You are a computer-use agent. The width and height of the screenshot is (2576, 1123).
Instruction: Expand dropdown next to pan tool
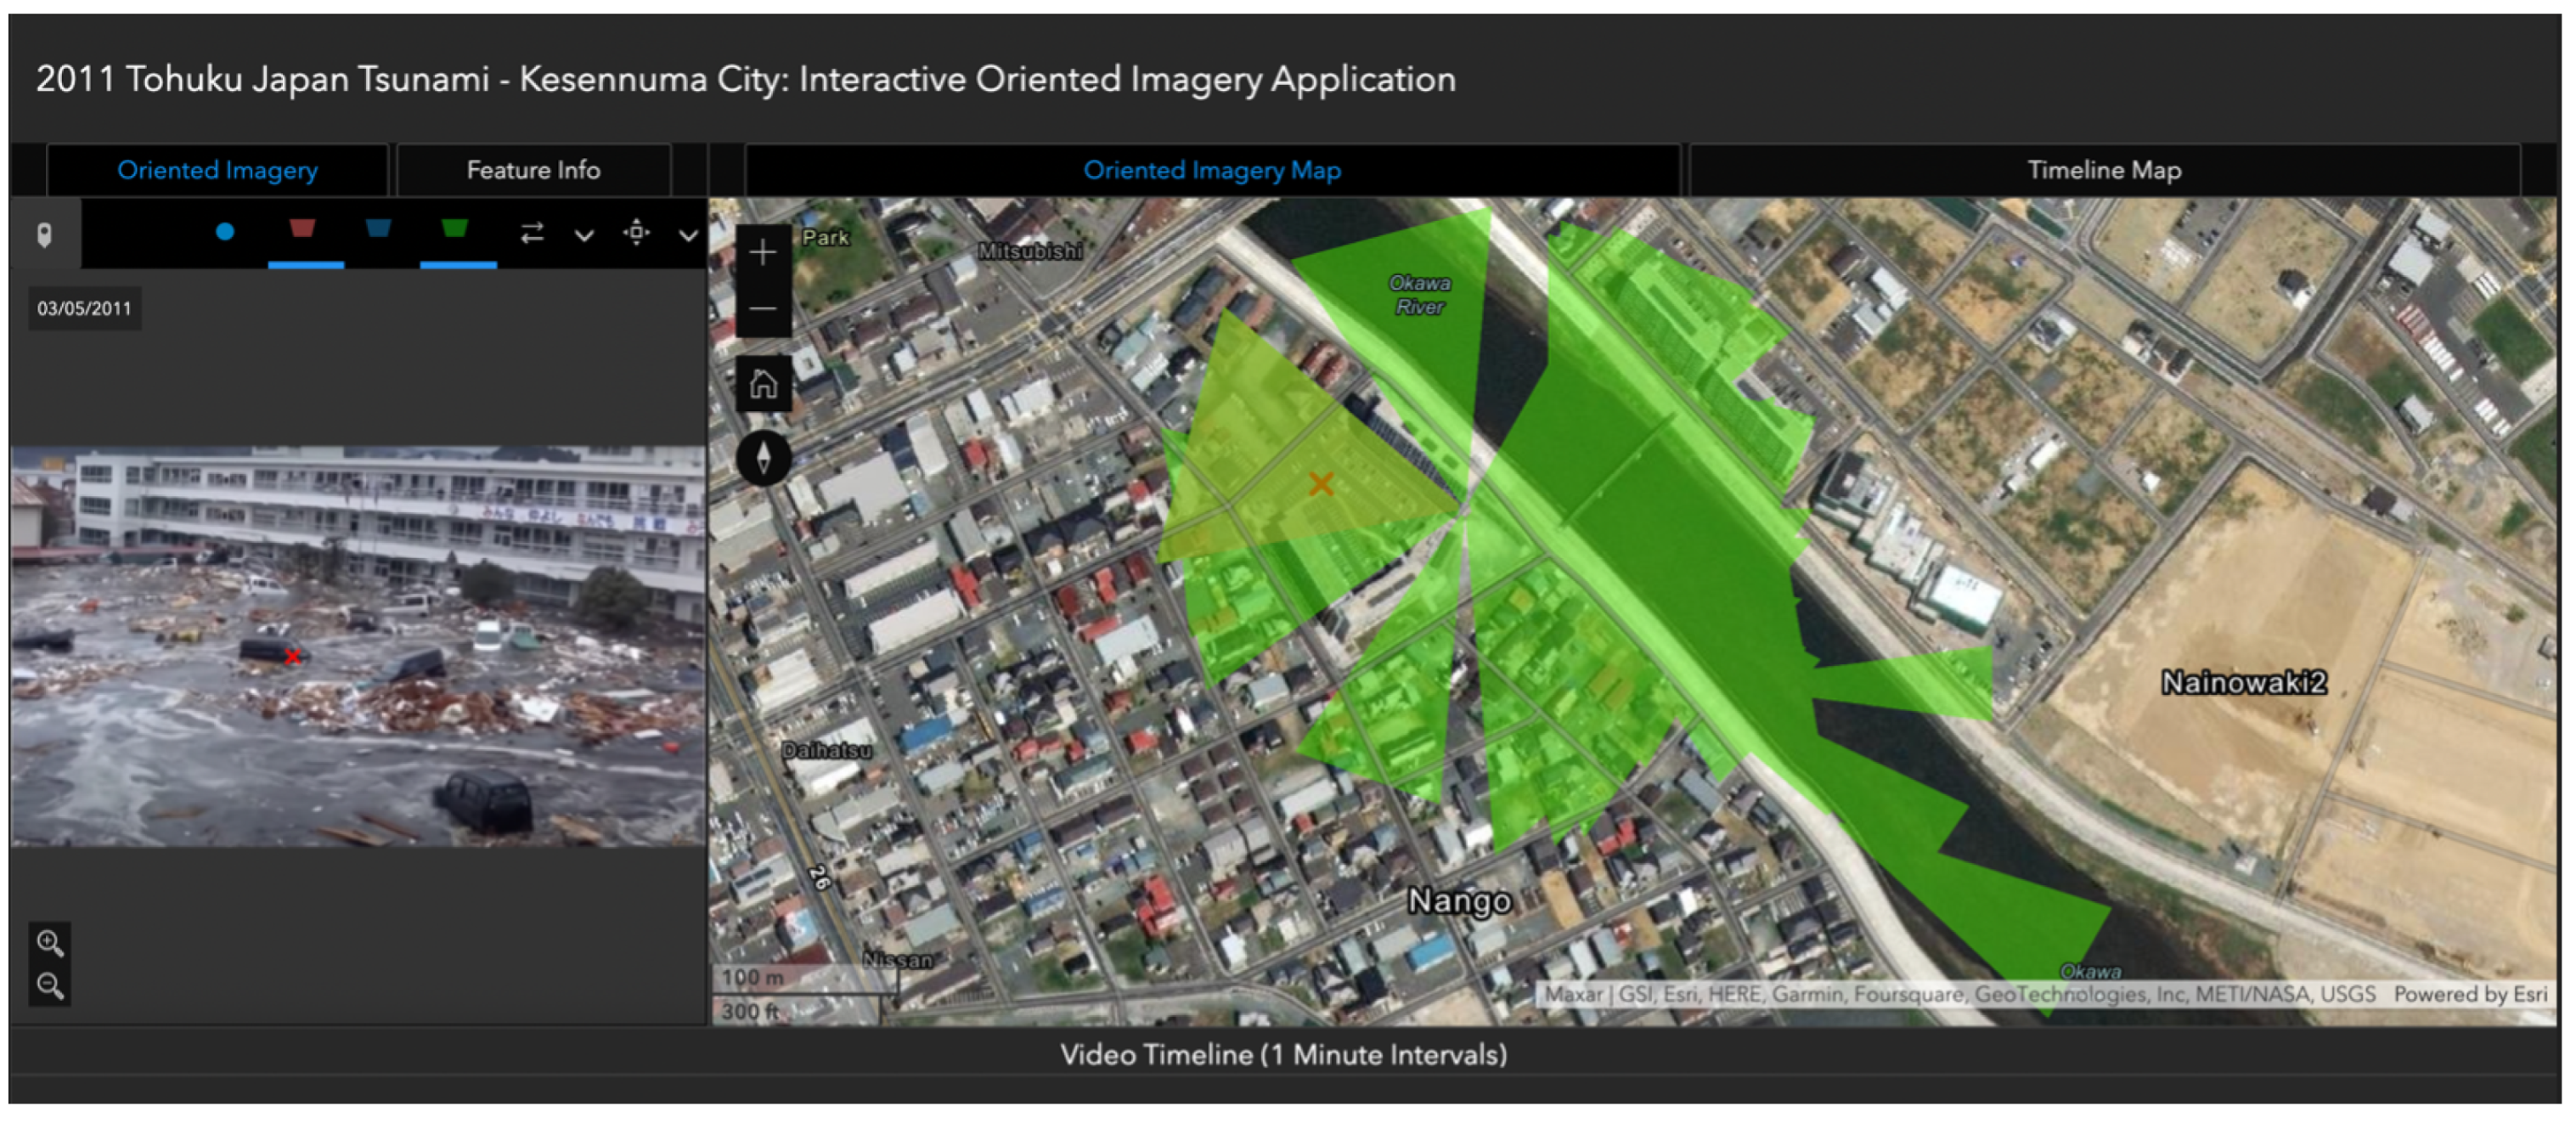point(688,236)
